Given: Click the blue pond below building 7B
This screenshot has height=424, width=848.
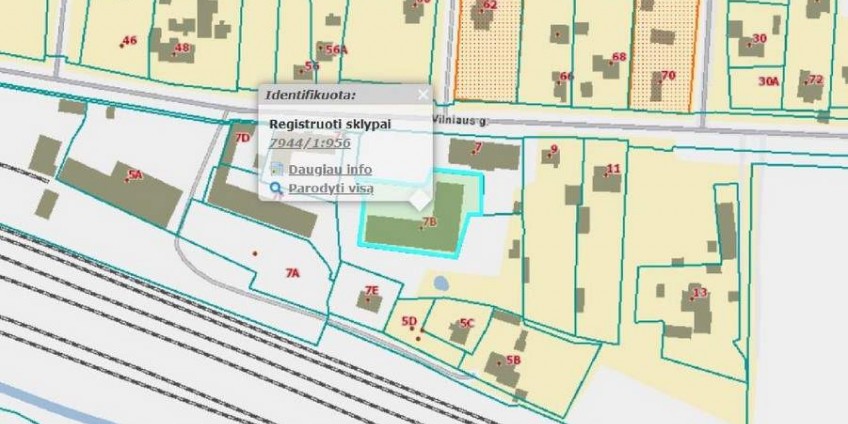Looking at the screenshot, I should [440, 285].
